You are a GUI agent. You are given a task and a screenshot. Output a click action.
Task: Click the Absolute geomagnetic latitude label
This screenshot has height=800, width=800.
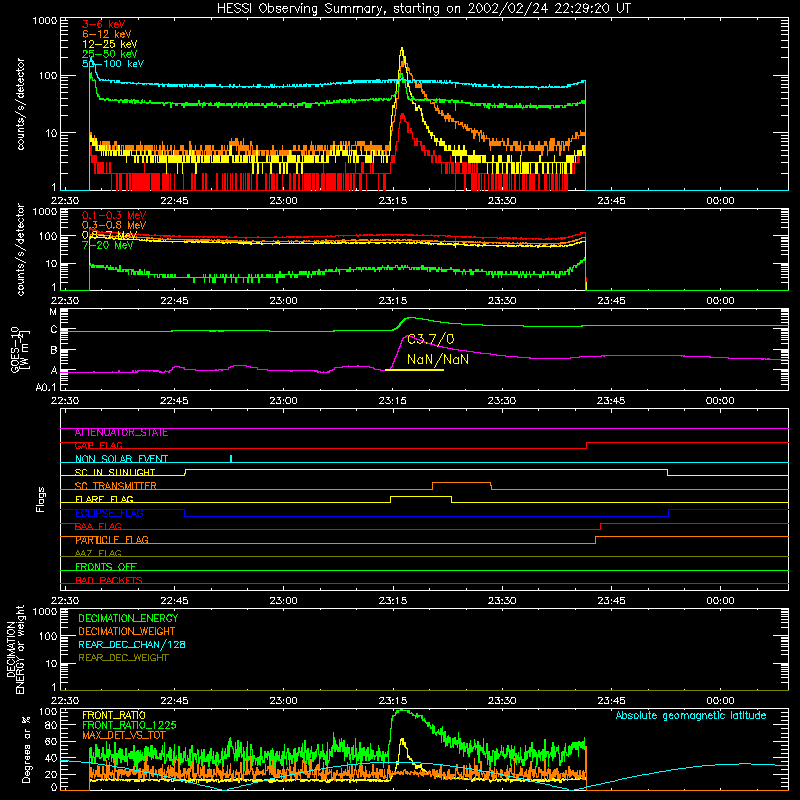tap(691, 716)
